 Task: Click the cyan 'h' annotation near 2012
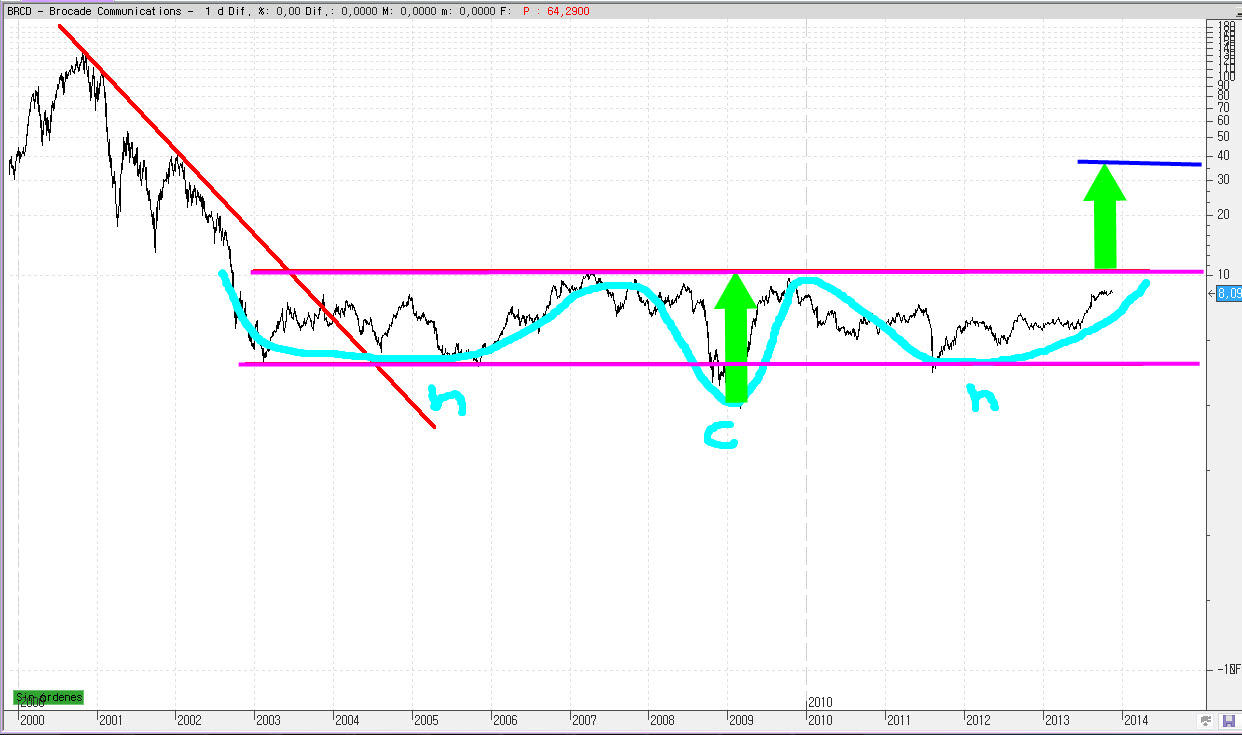tap(984, 399)
